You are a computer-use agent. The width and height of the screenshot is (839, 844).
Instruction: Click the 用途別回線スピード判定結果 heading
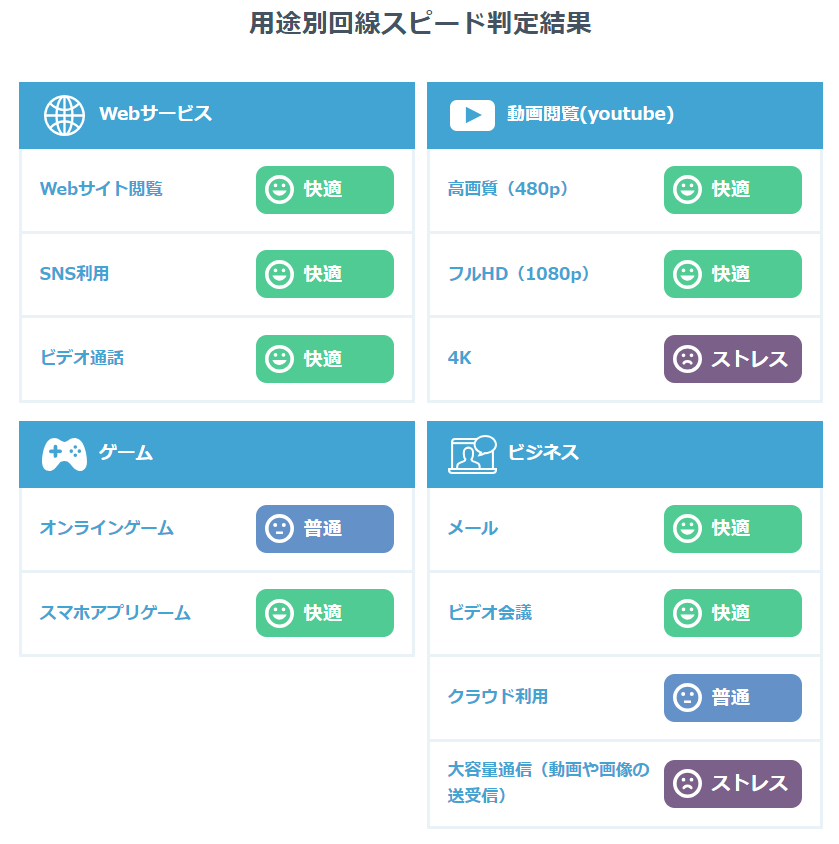pyautogui.click(x=420, y=23)
